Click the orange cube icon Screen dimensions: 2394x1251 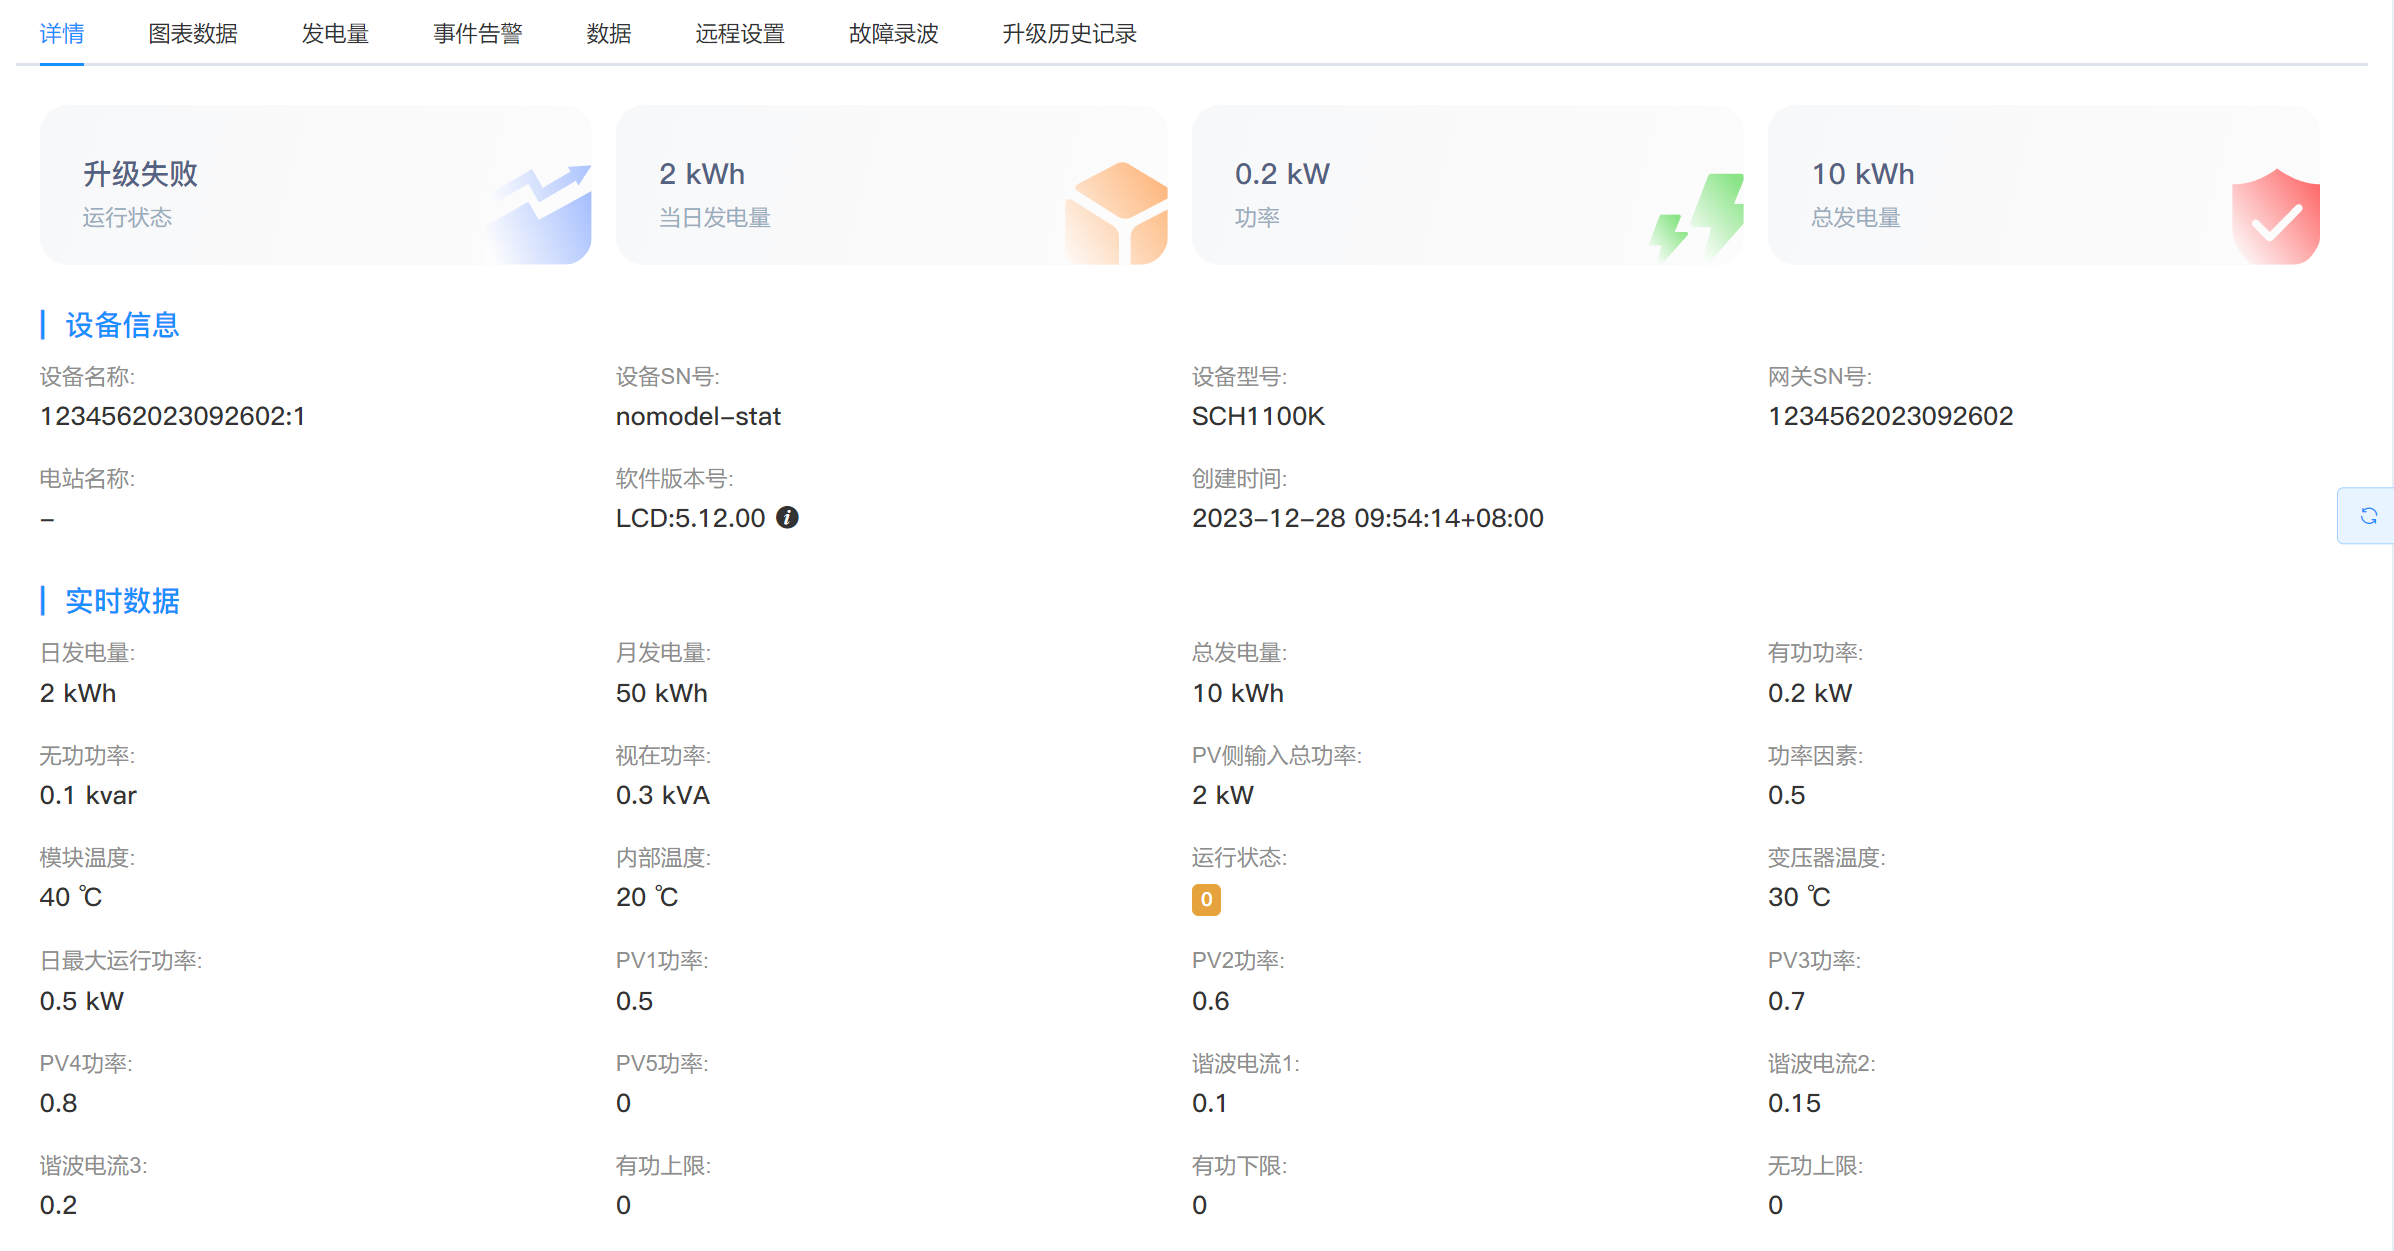coord(1117,213)
